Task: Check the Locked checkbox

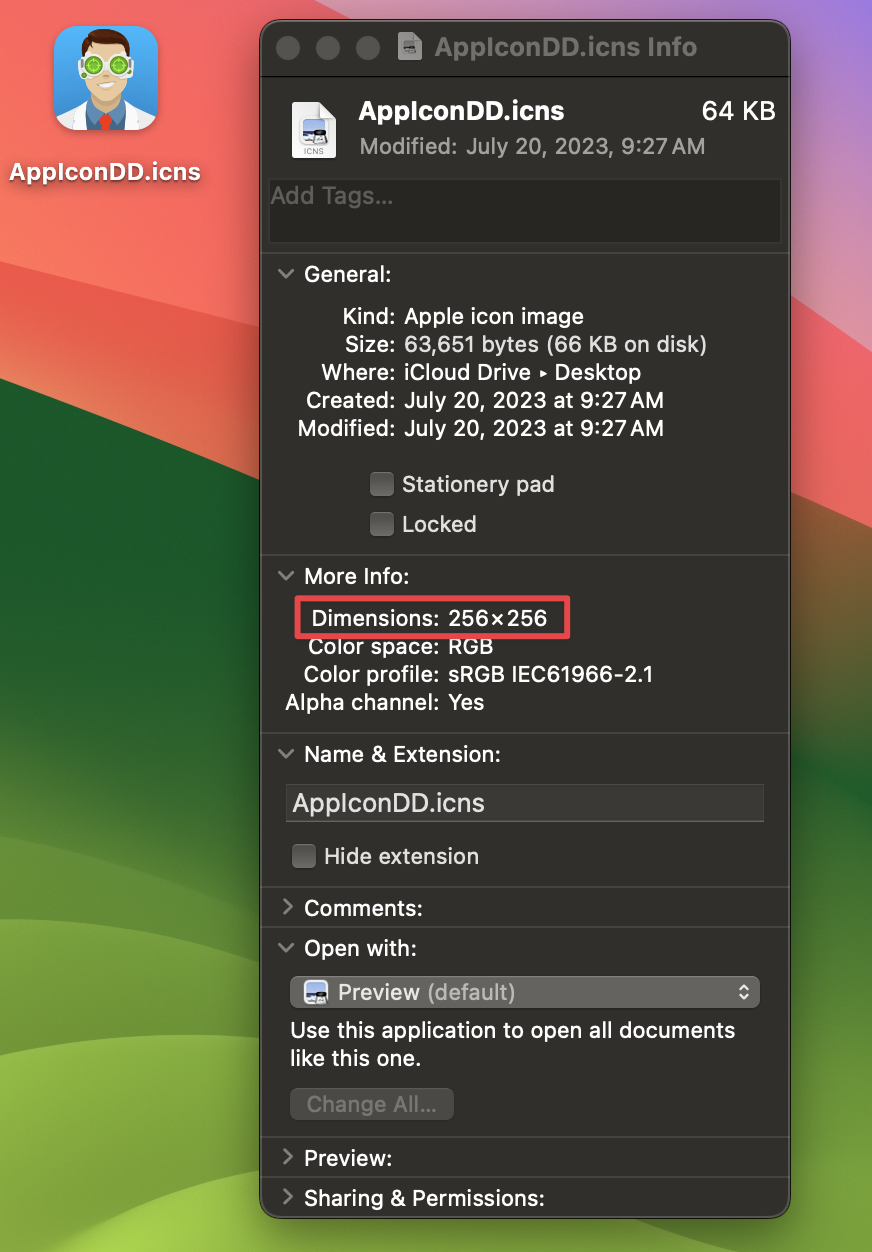Action: tap(382, 524)
